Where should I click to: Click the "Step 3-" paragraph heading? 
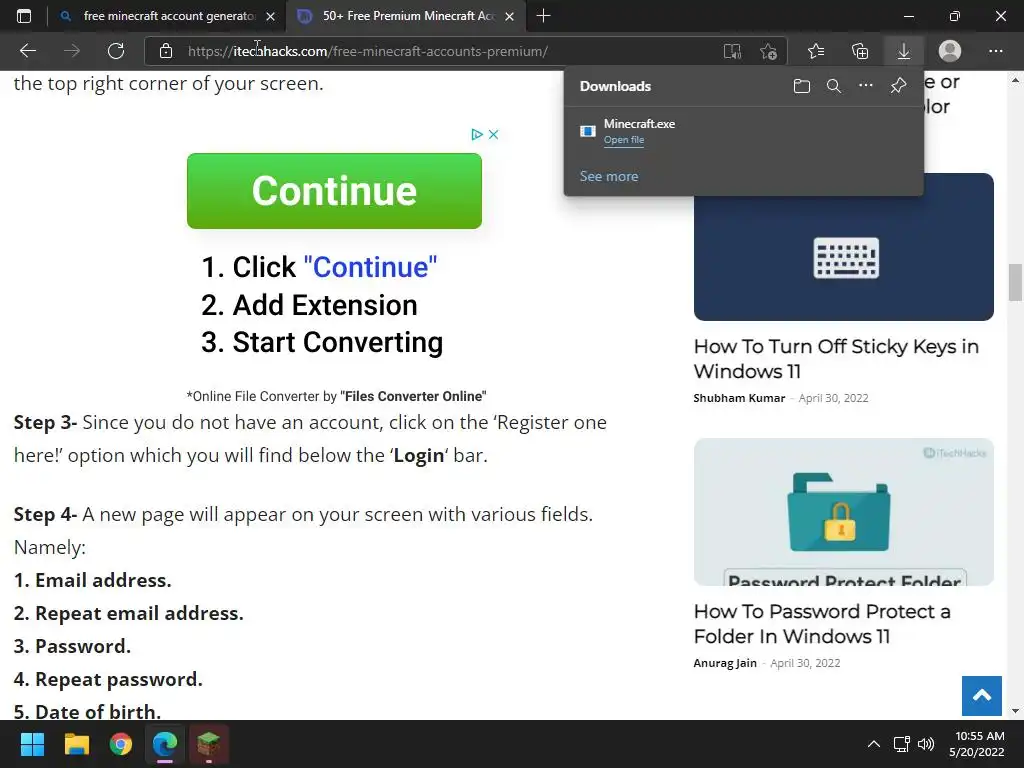click(x=46, y=423)
